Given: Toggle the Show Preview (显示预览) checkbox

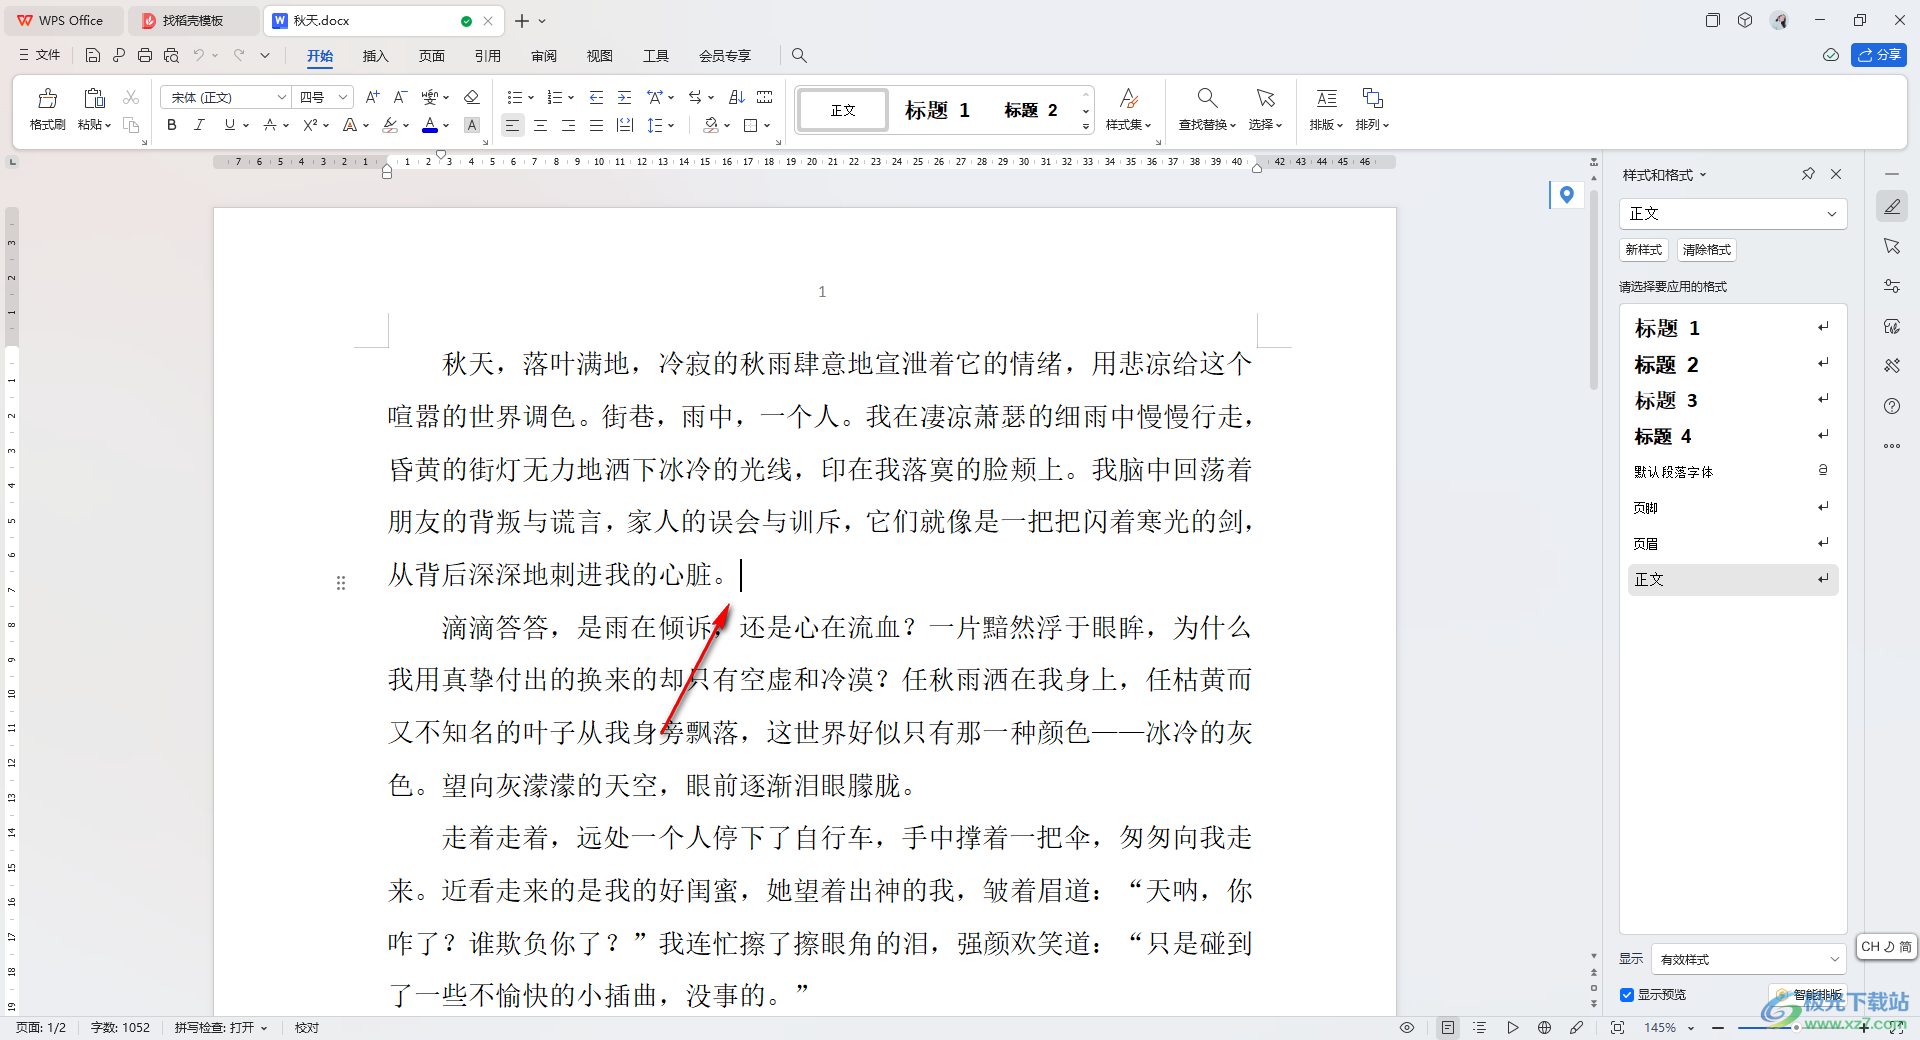Looking at the screenshot, I should [x=1627, y=994].
